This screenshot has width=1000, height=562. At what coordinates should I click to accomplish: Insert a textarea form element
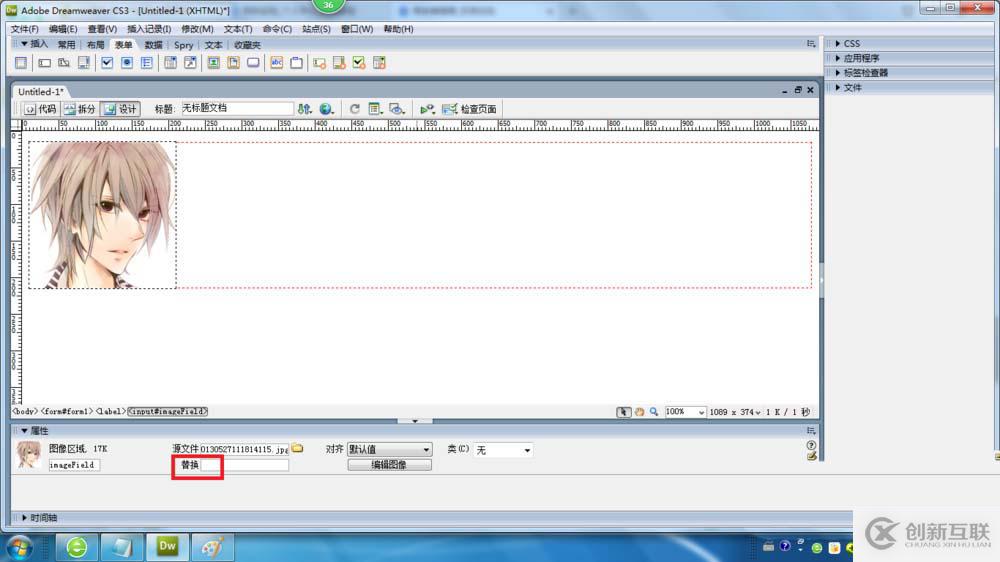tap(84, 63)
